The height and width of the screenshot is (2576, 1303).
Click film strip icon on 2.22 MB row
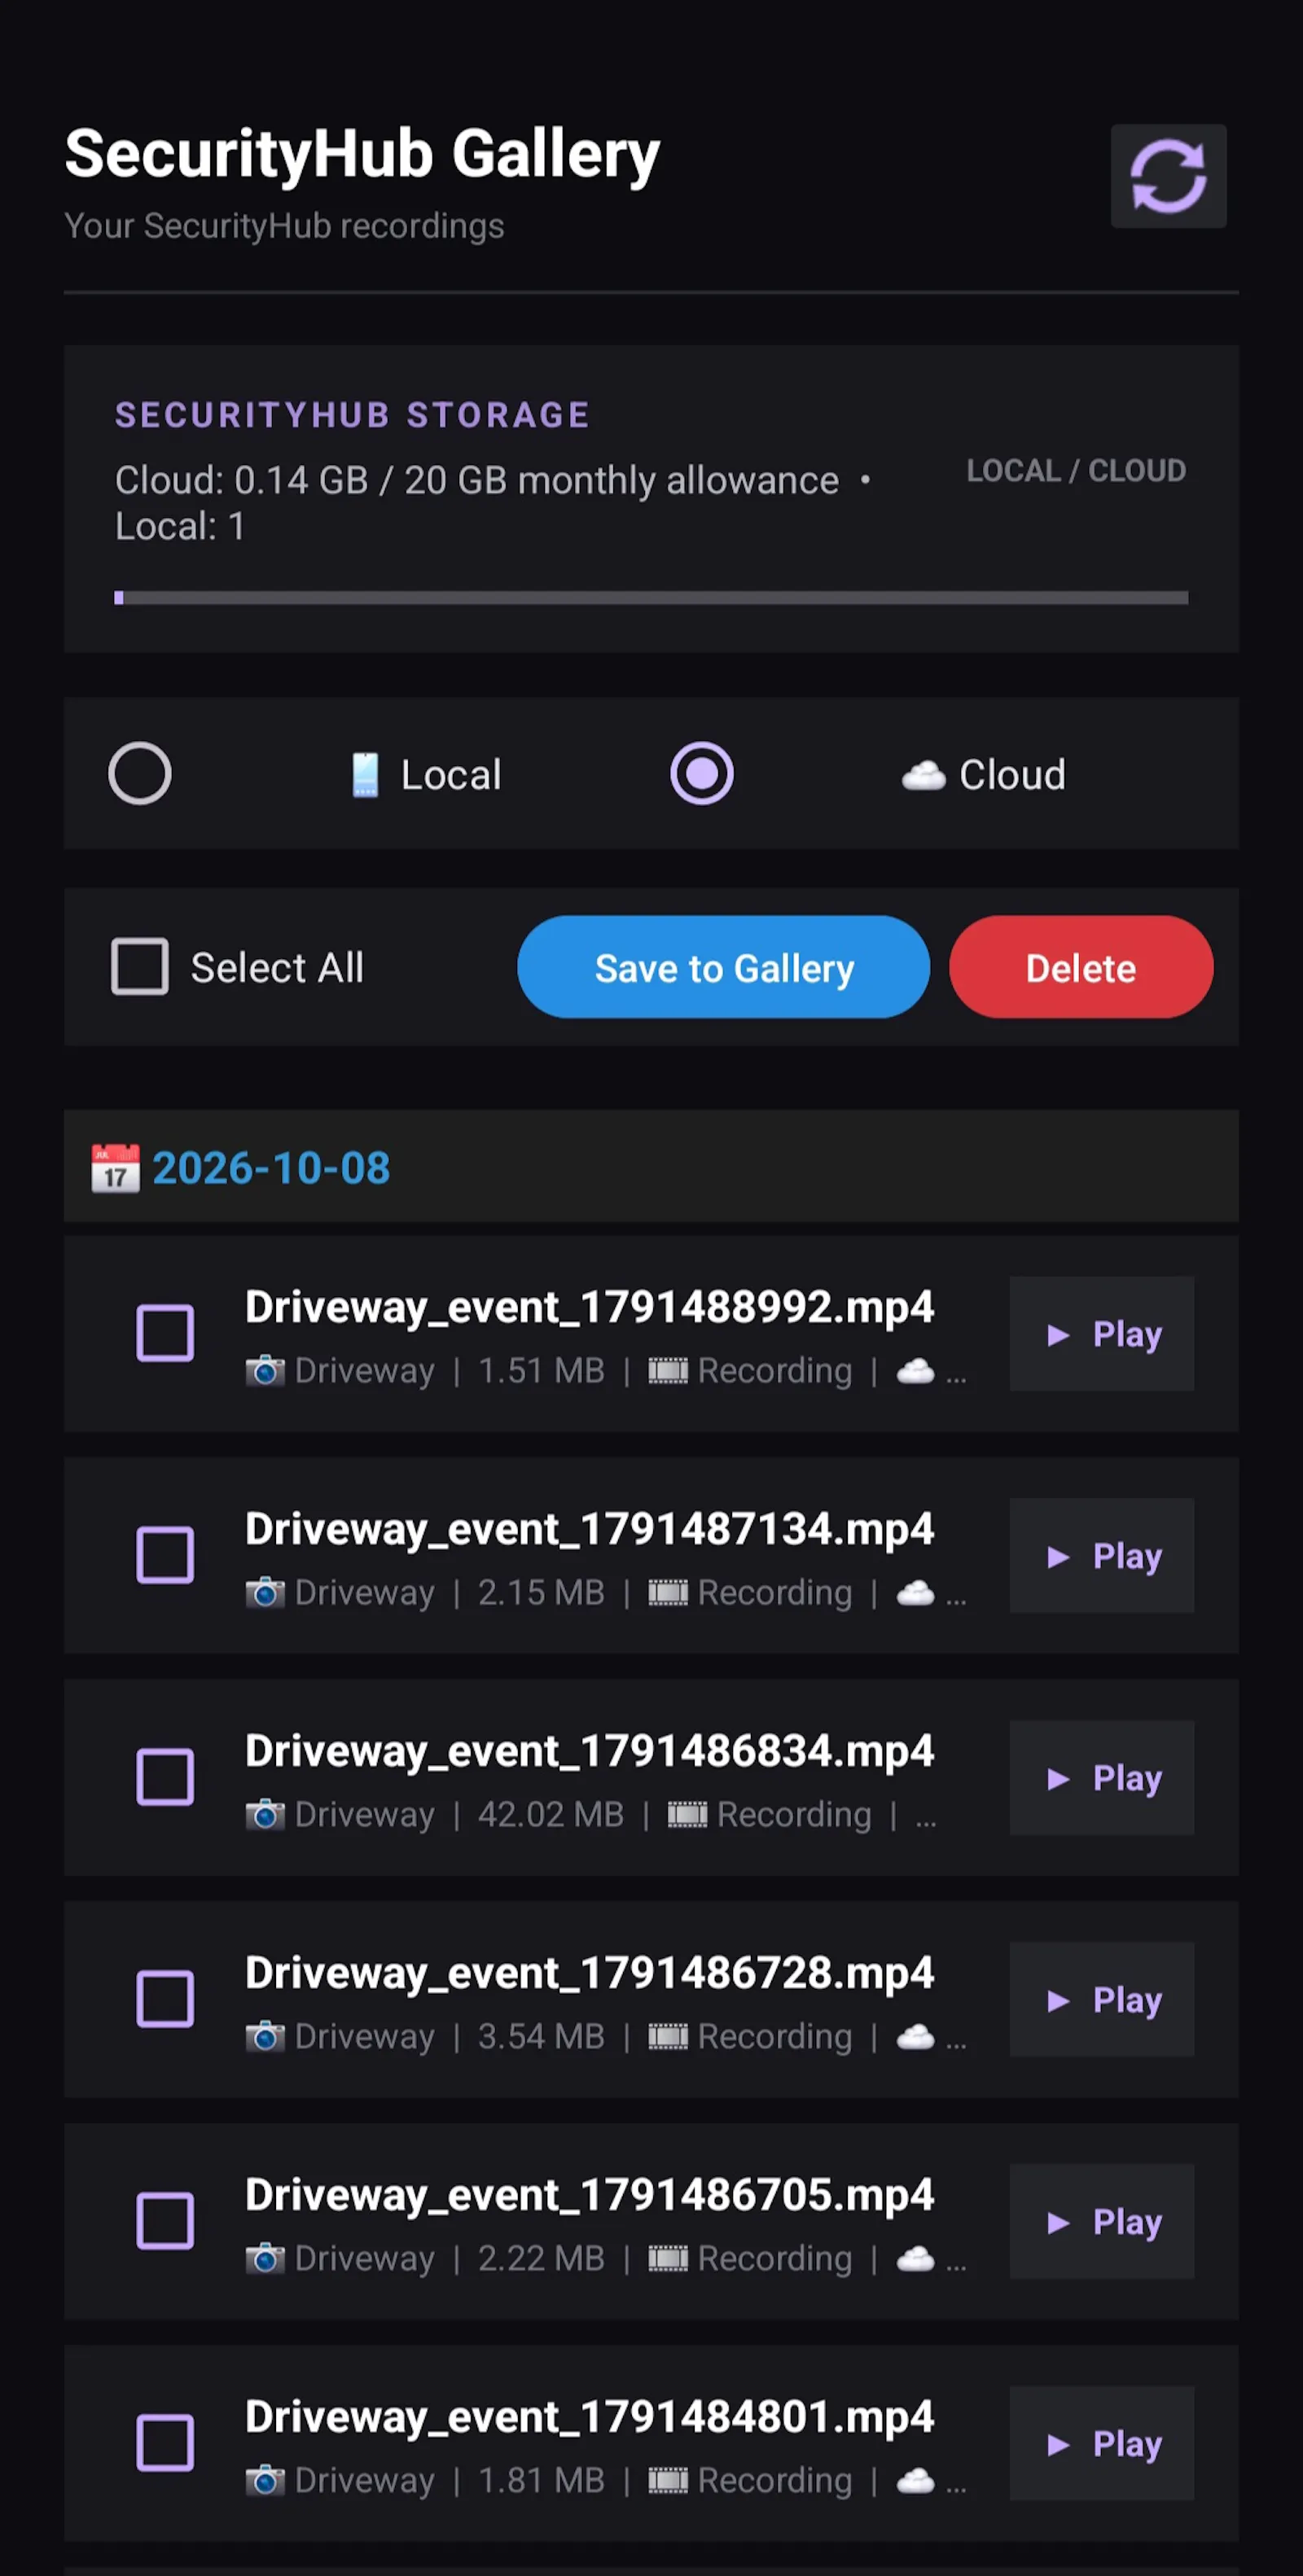click(x=668, y=2260)
